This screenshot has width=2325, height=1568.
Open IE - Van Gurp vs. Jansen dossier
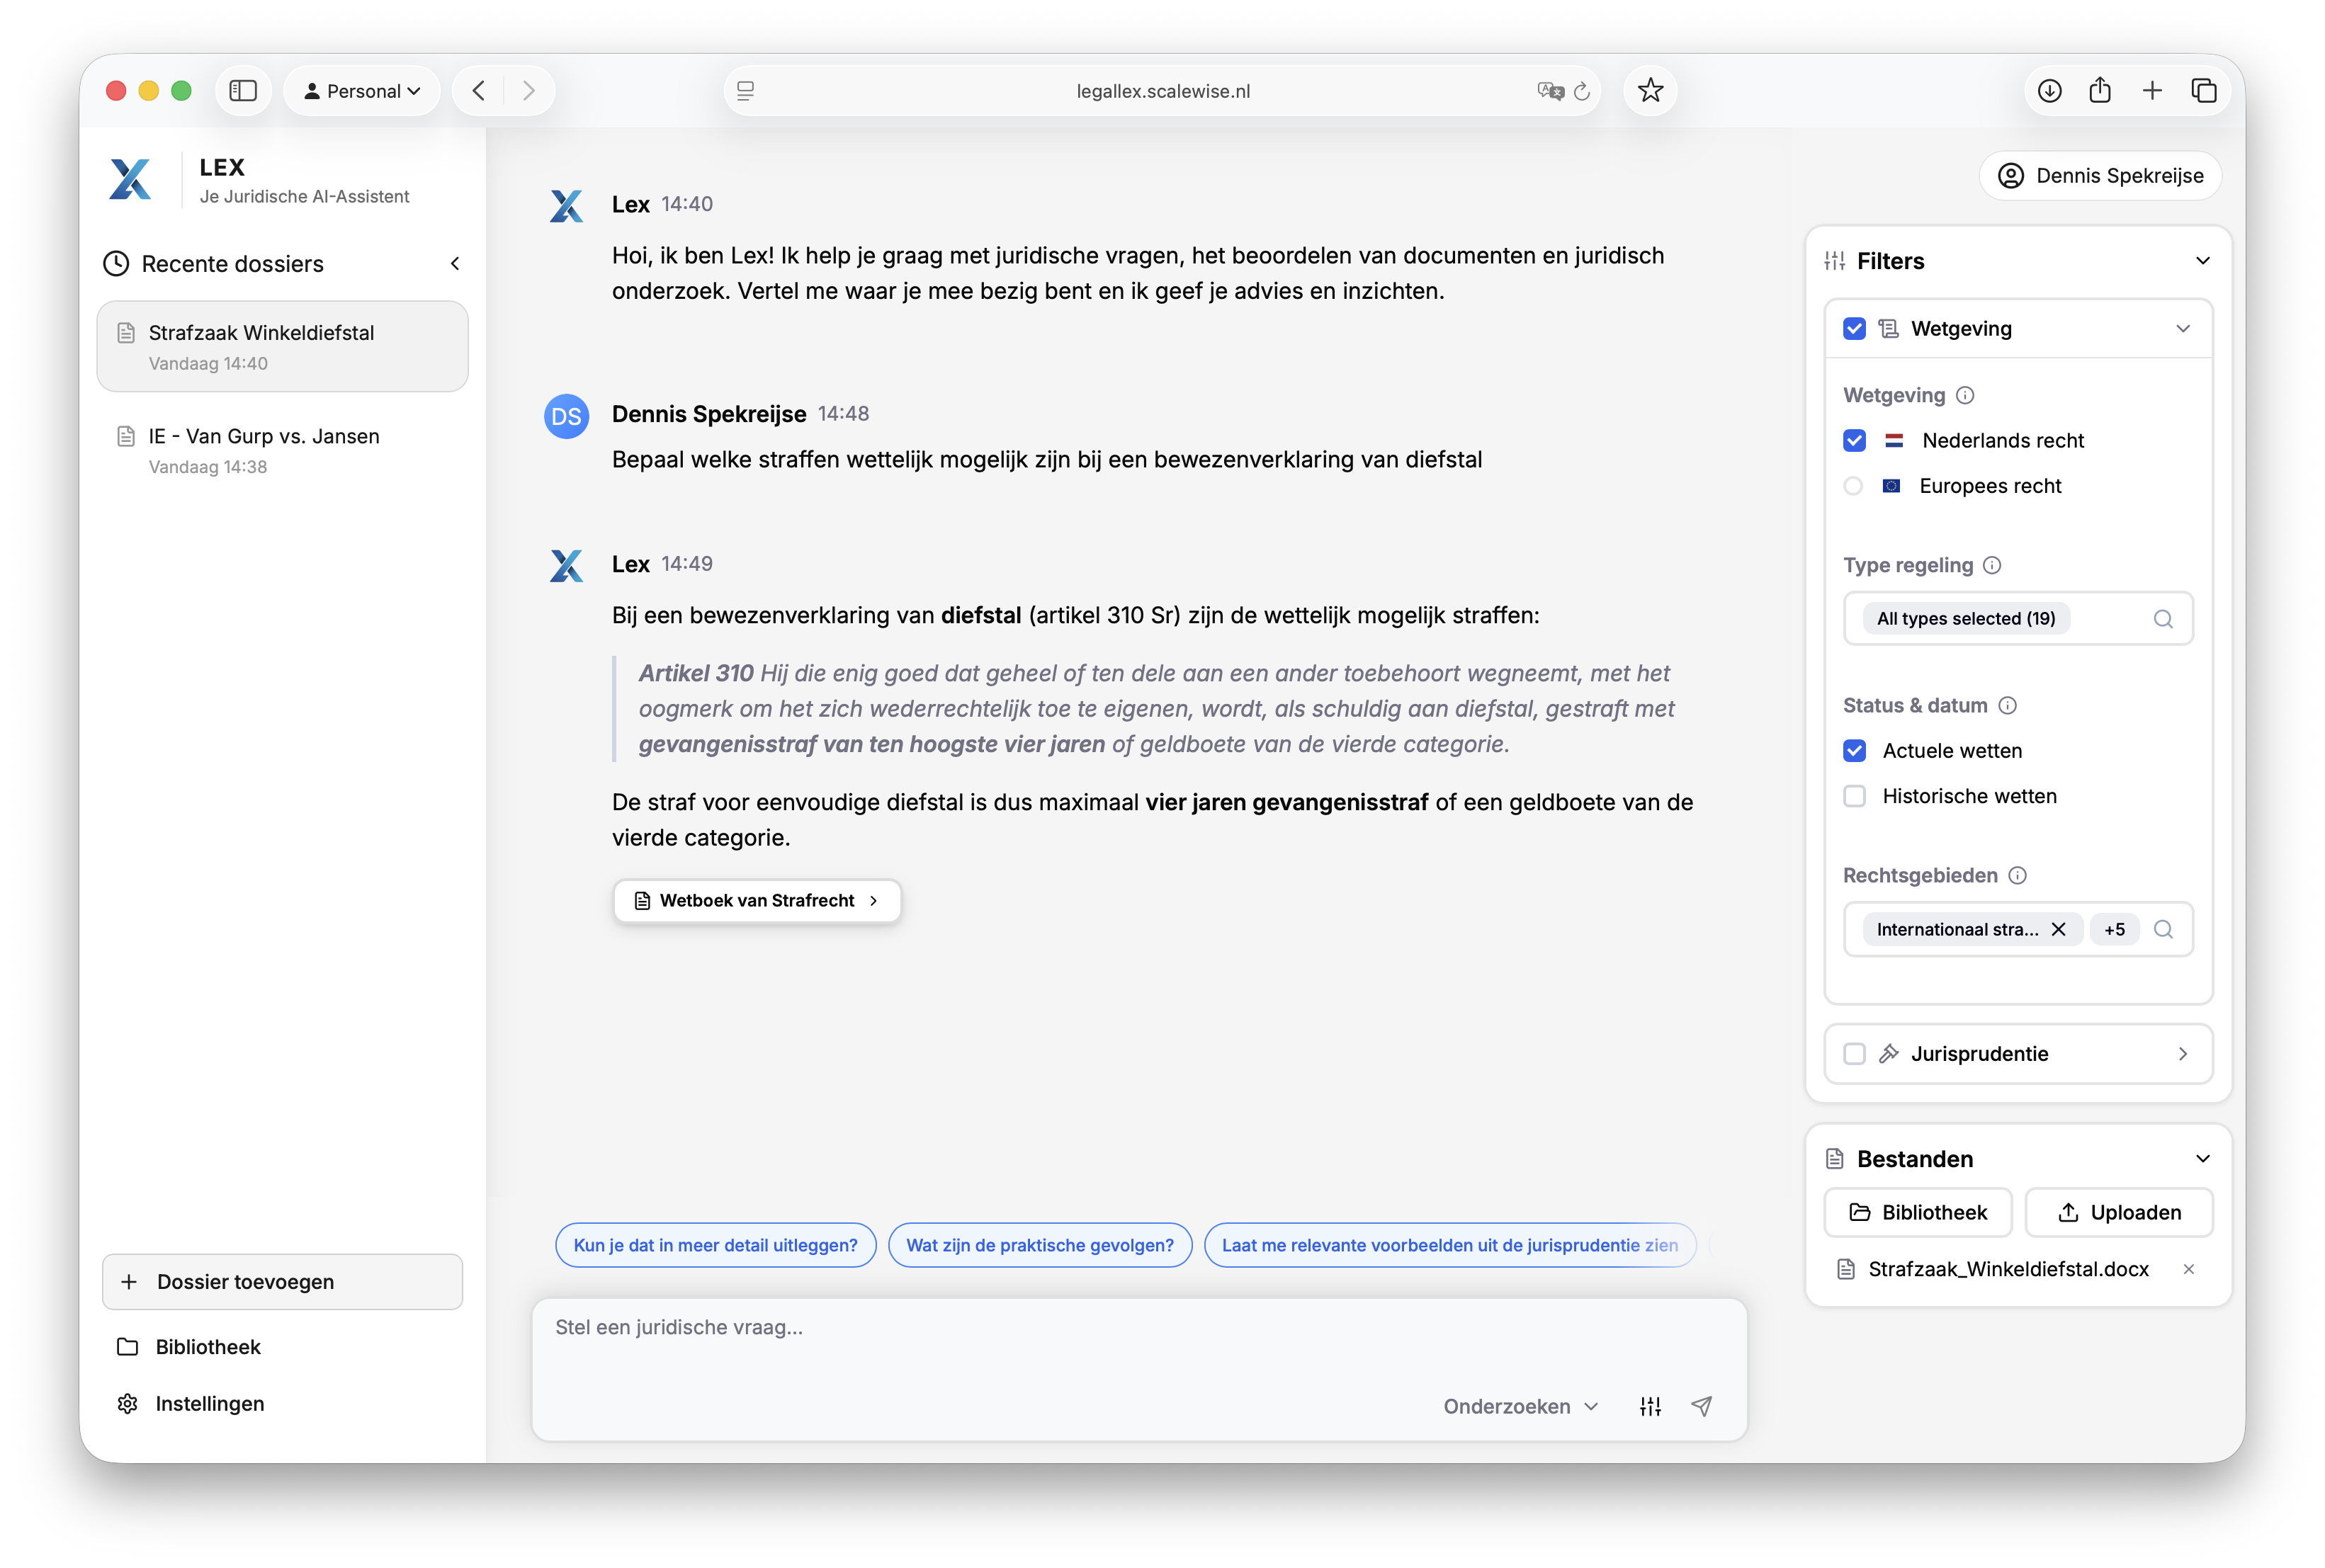pyautogui.click(x=283, y=450)
